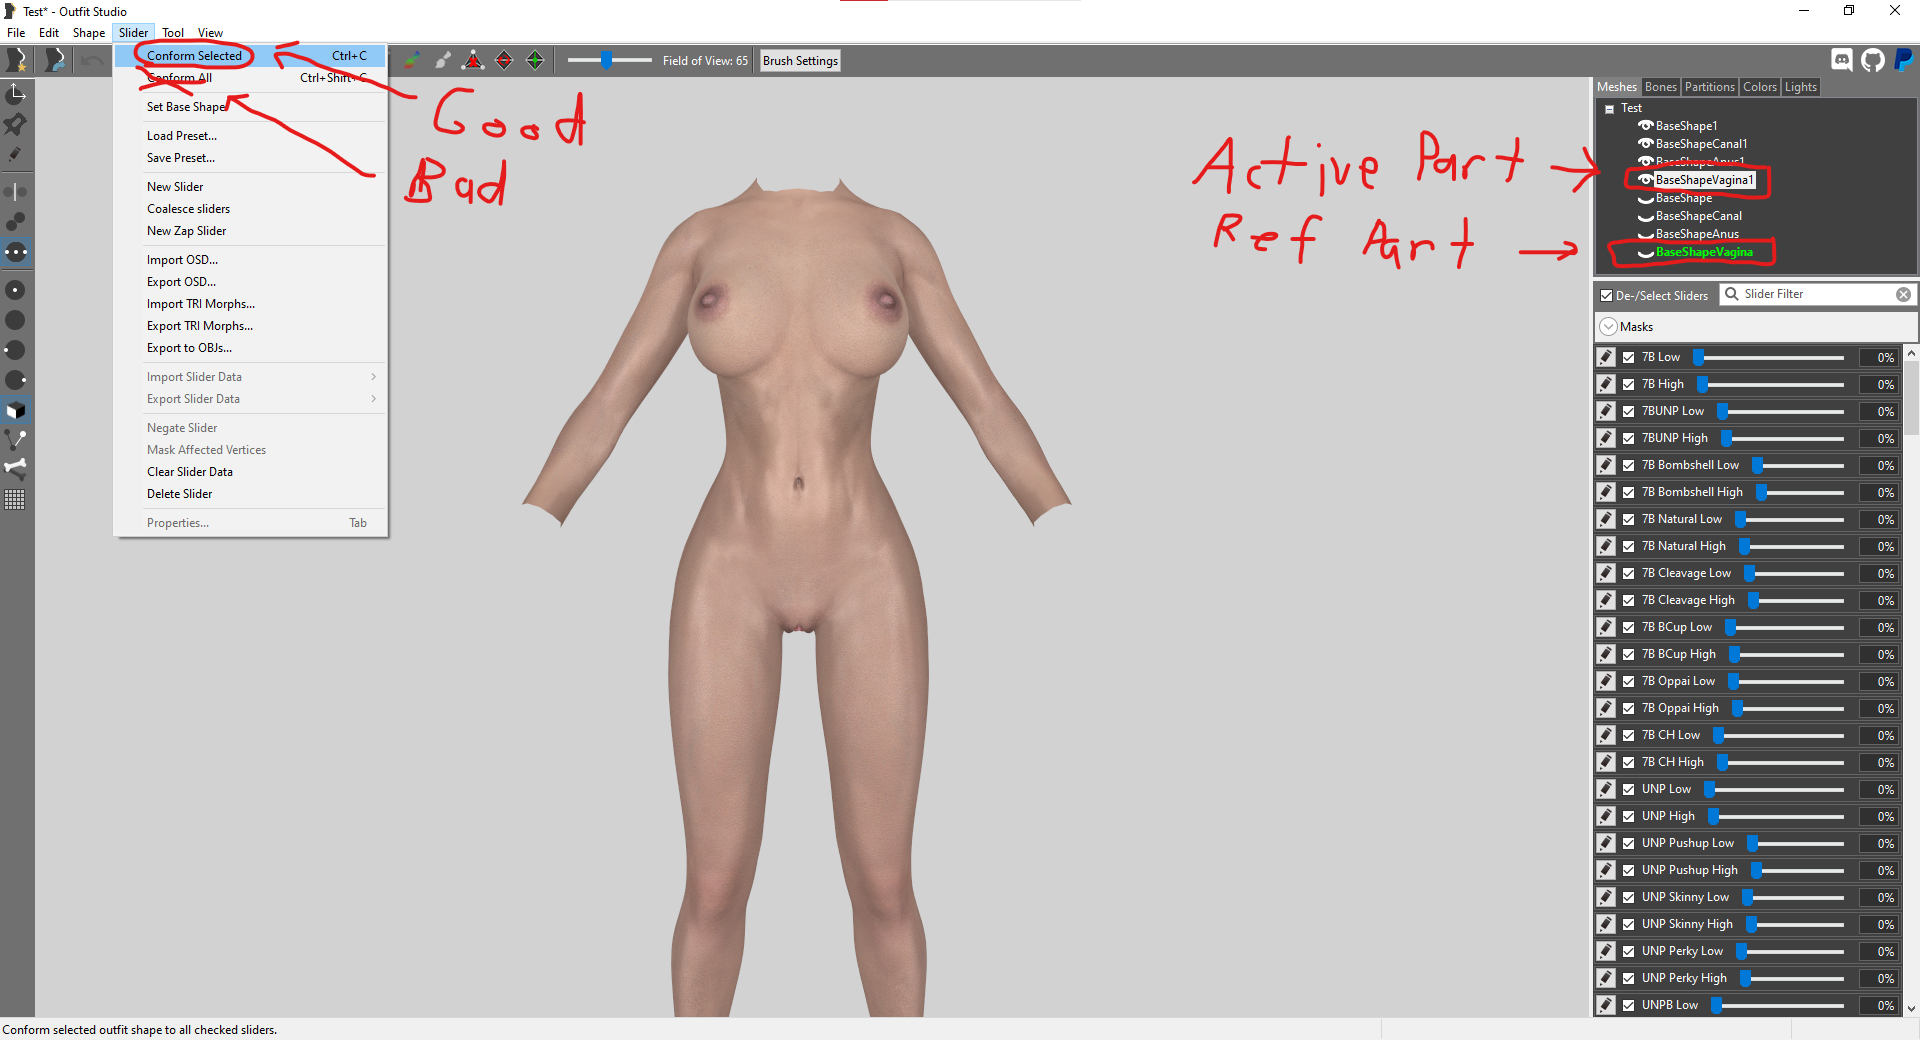Click the Undo arrow icon
This screenshot has height=1040, width=1920.
tap(92, 61)
